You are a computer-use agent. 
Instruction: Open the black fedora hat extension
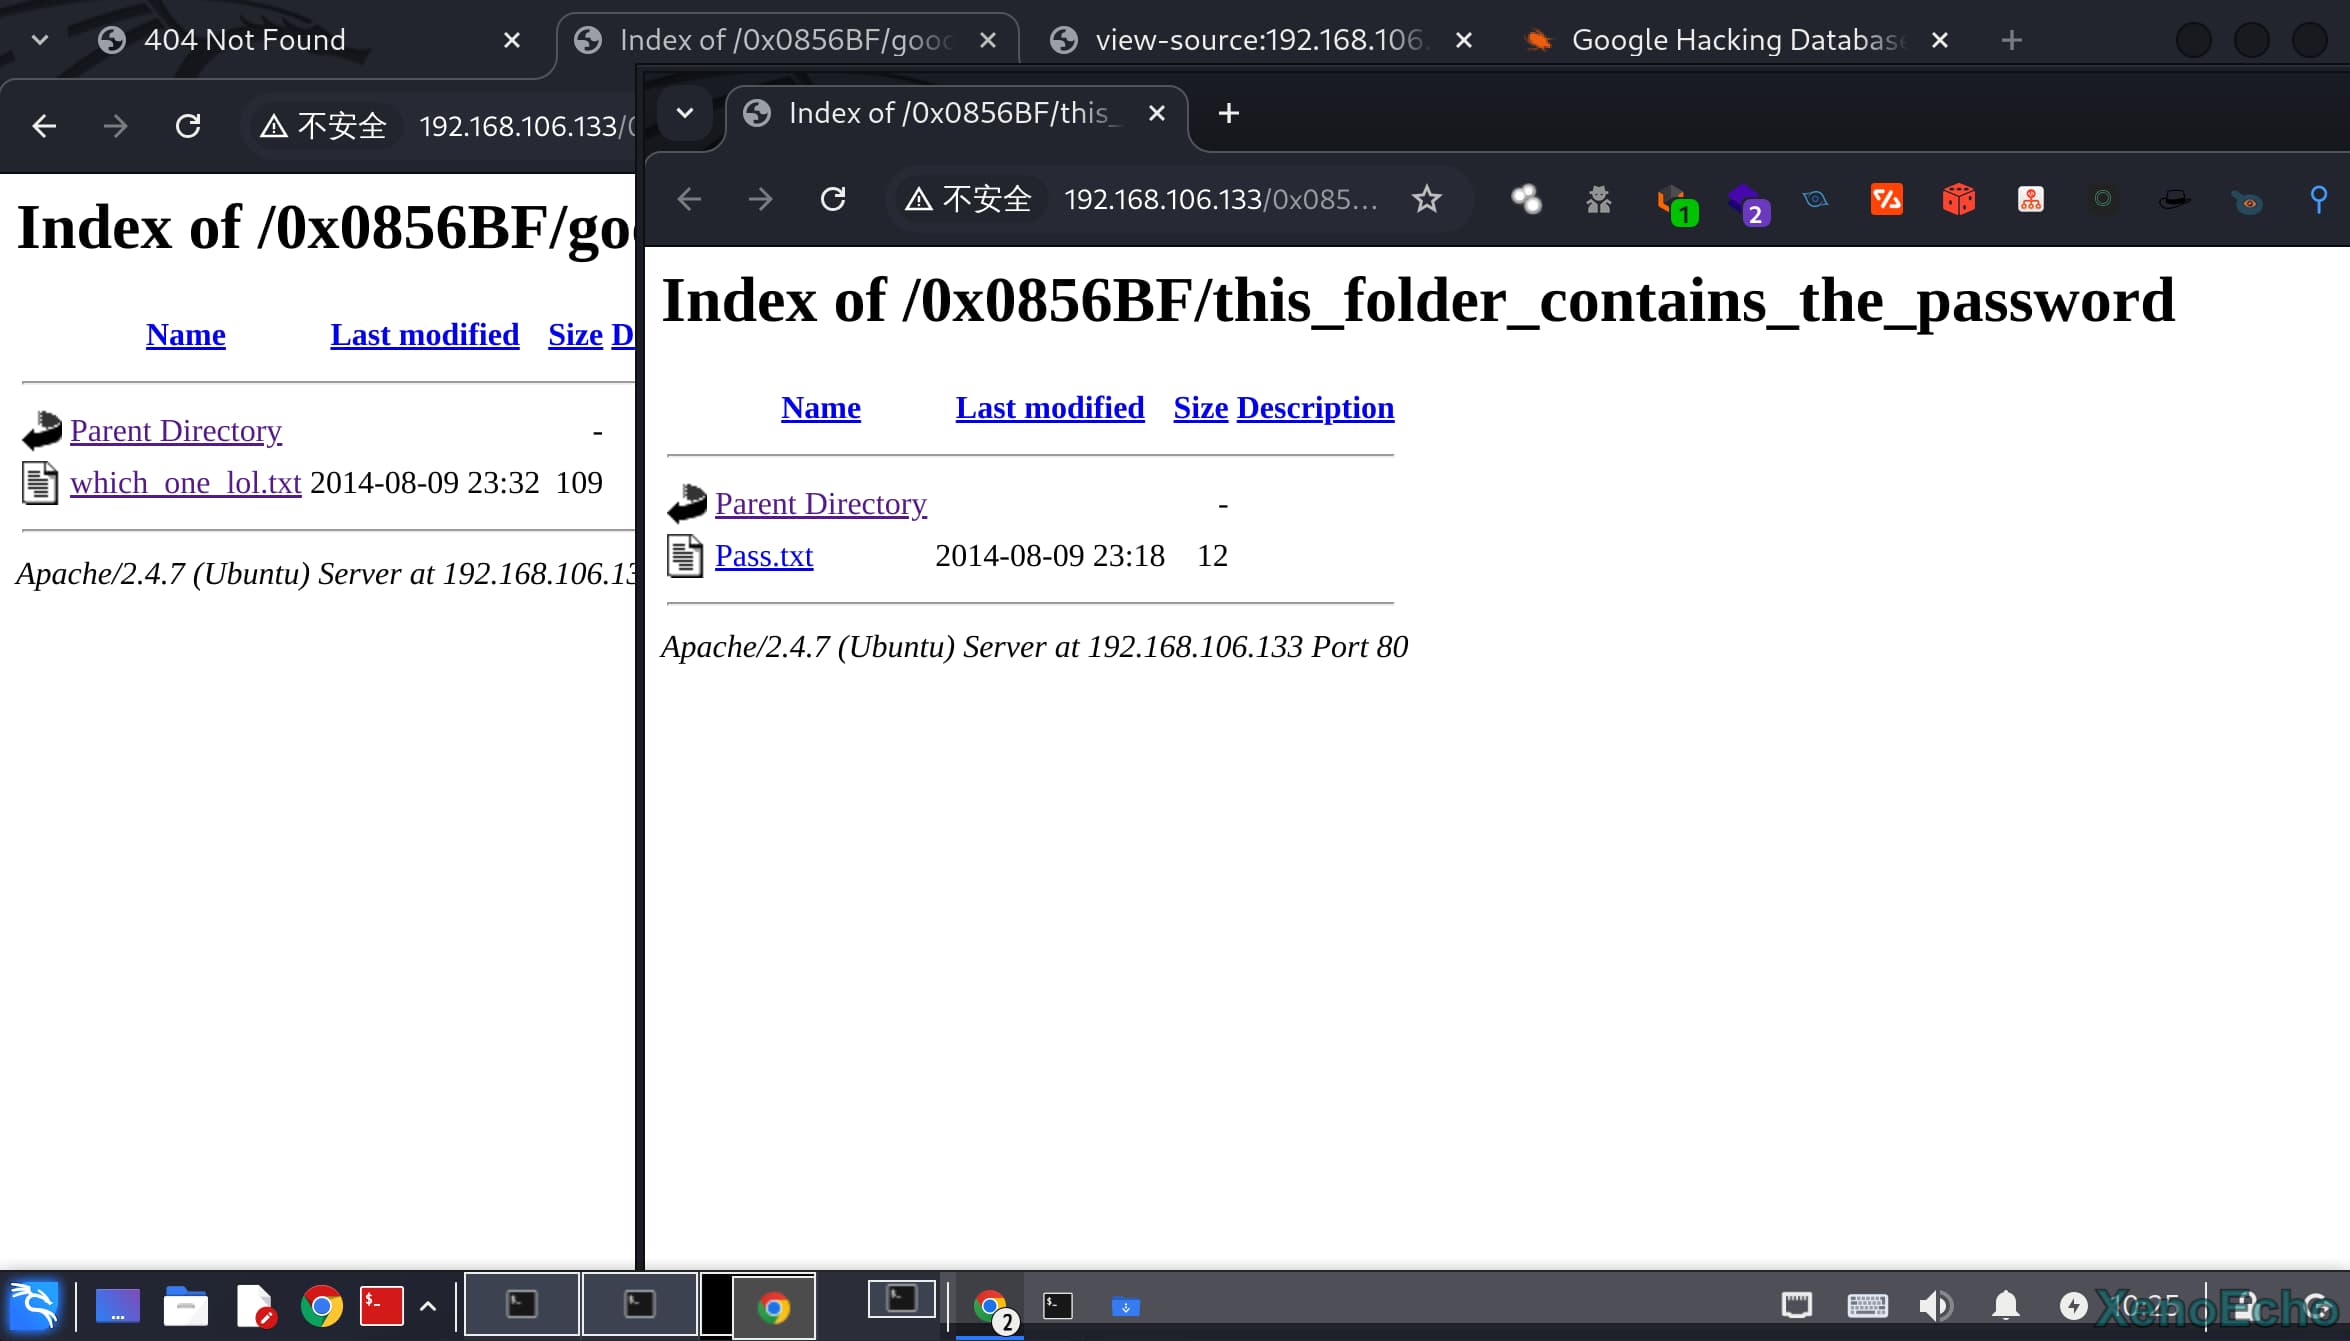[x=2174, y=199]
